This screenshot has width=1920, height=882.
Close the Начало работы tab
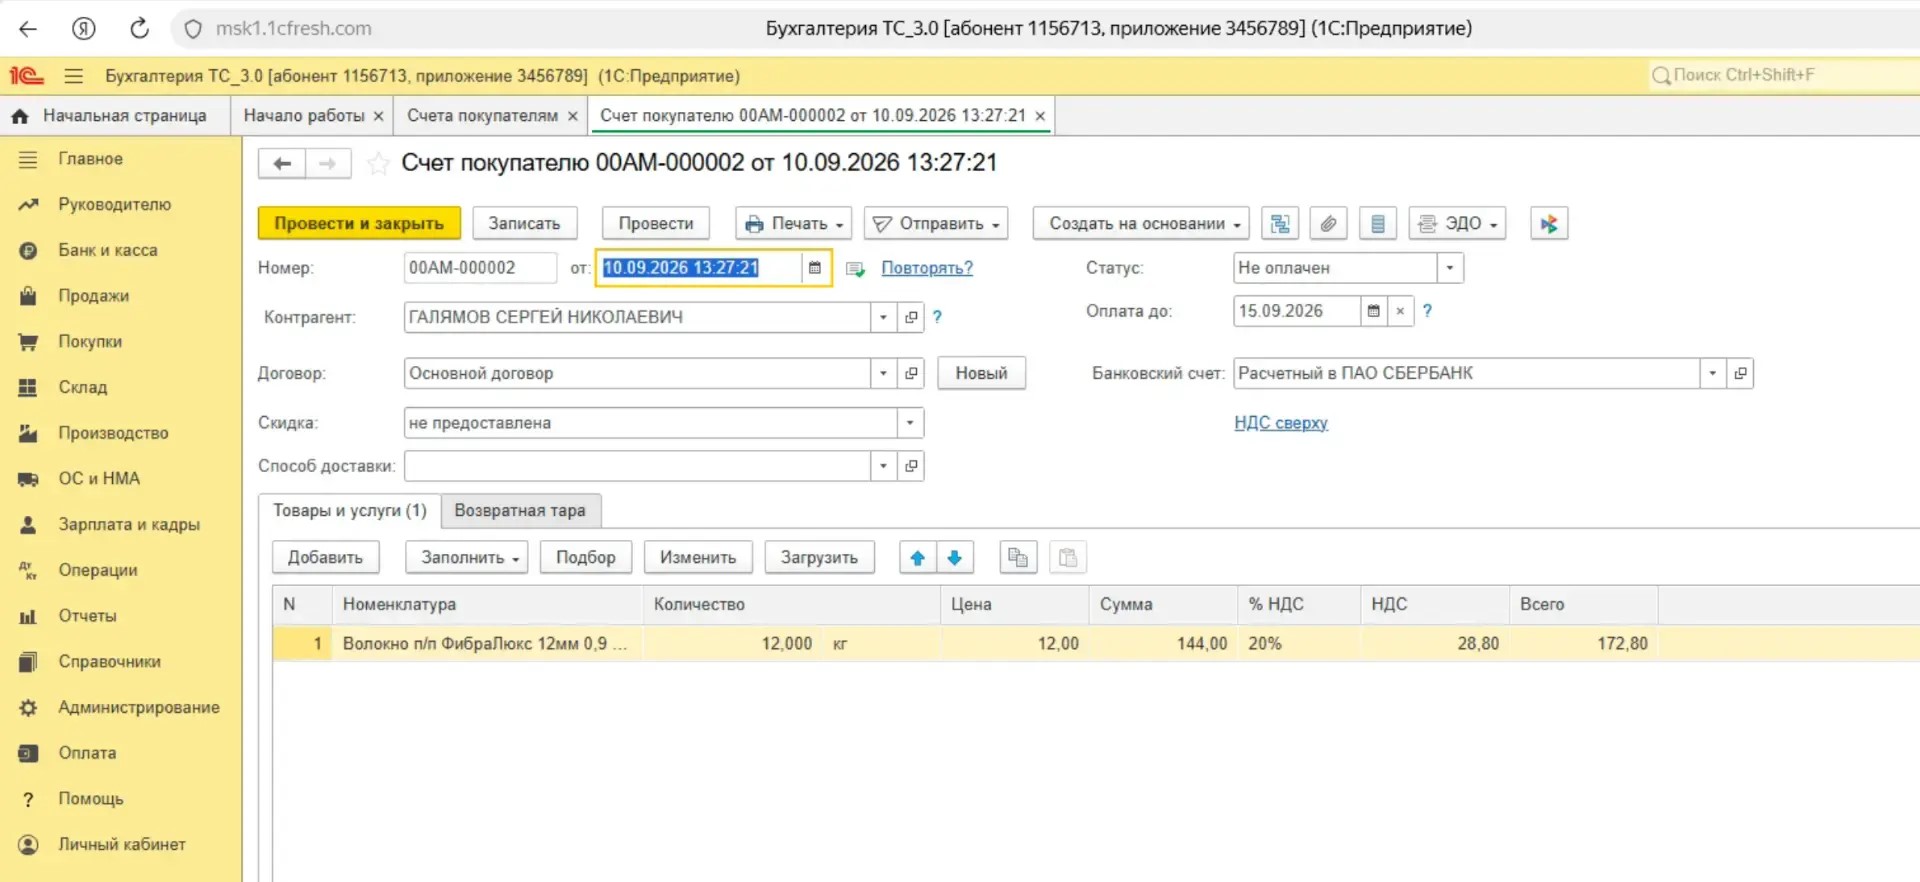coord(378,116)
